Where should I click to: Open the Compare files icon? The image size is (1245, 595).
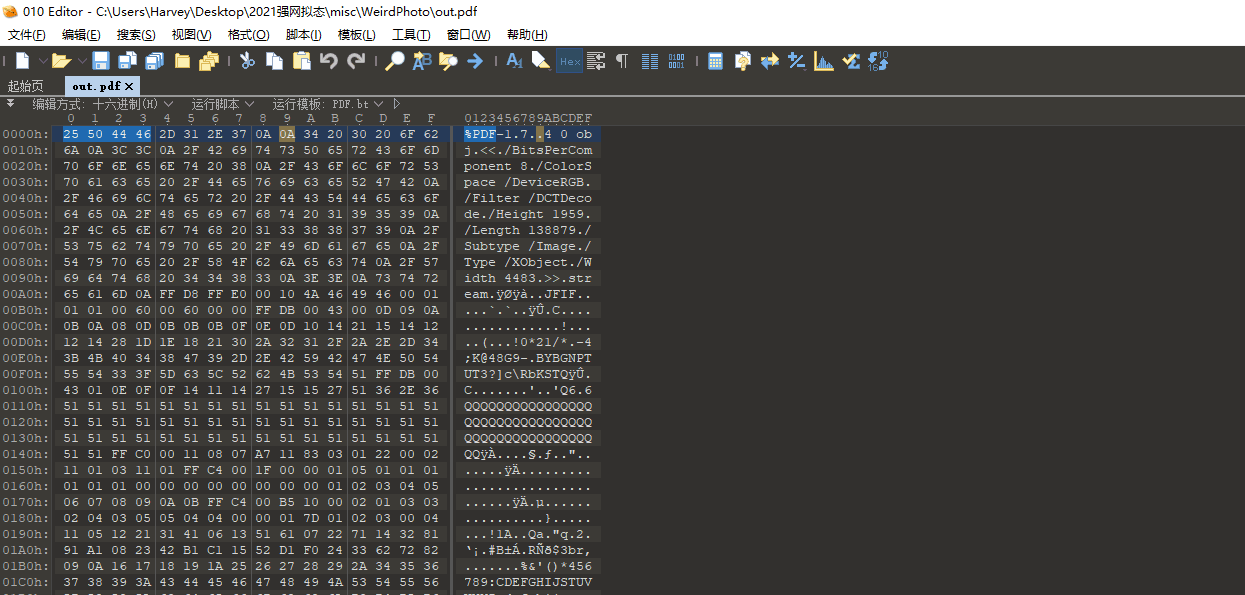[x=769, y=61]
